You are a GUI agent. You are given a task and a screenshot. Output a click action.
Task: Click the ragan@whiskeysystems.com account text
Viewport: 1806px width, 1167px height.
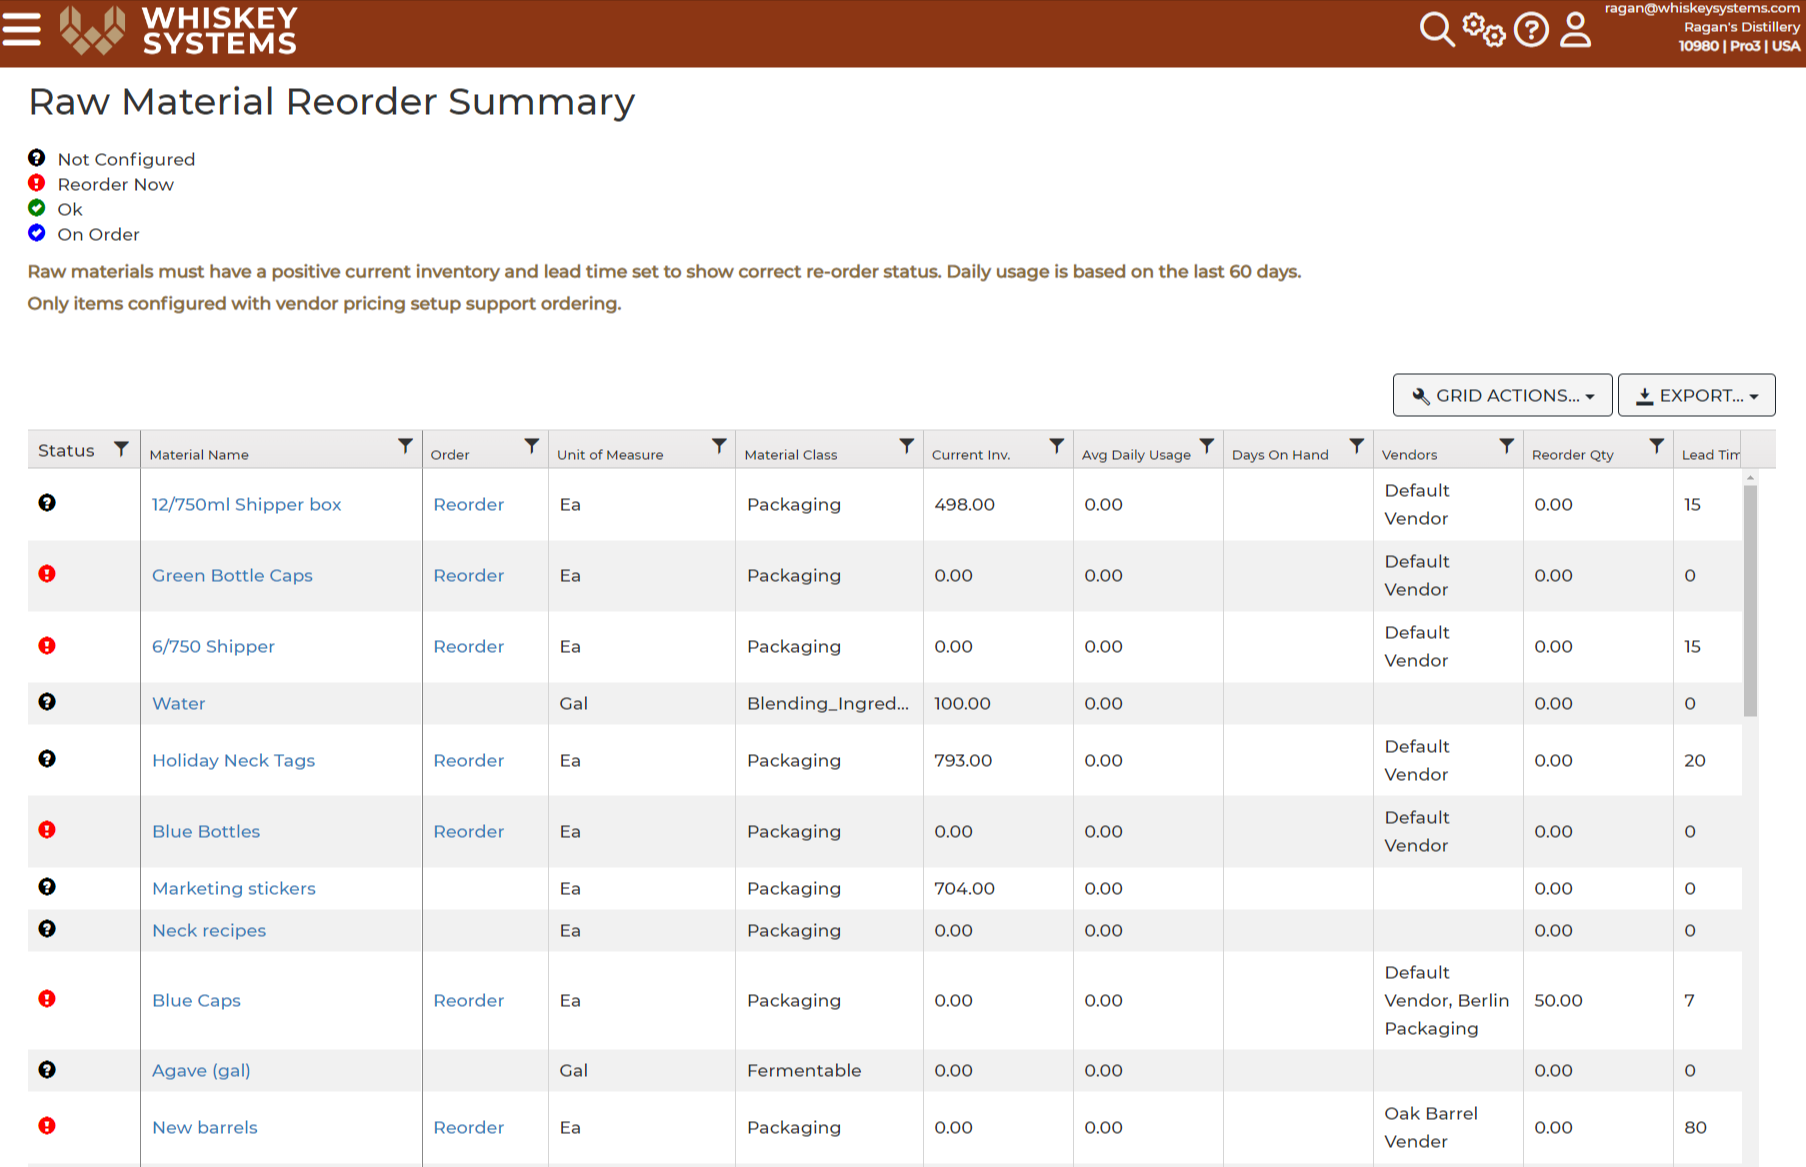coord(1702,8)
